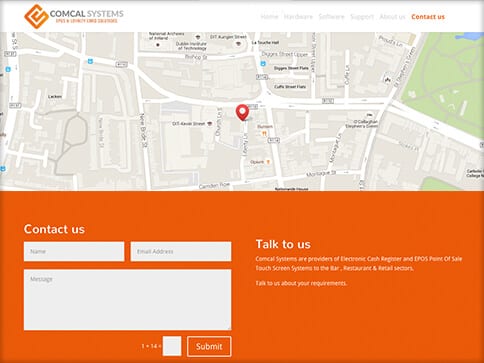Open the Hardware menu item

coord(298,17)
